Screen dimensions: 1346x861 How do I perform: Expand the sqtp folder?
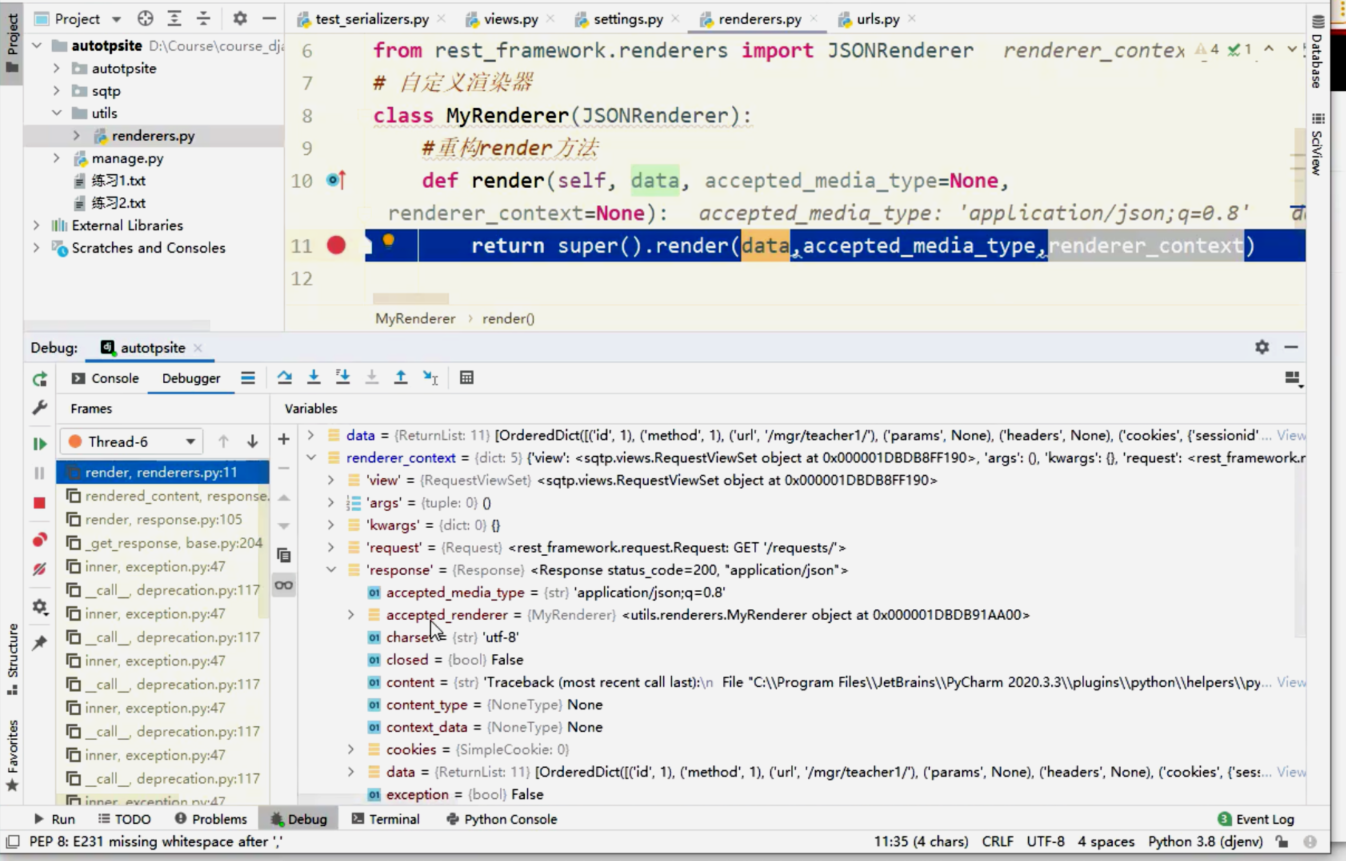57,90
